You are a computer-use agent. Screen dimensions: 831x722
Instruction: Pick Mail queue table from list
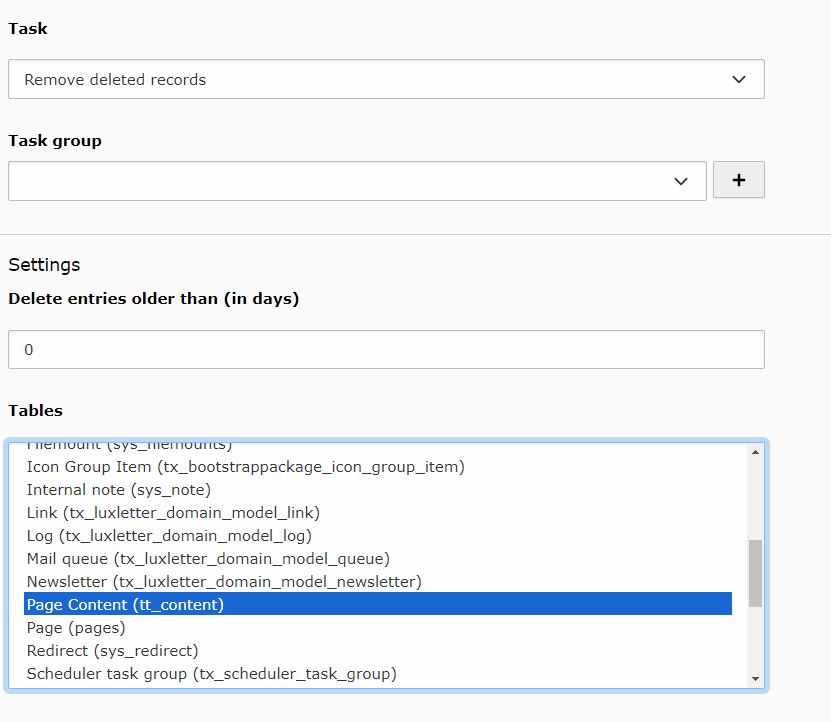coord(208,559)
